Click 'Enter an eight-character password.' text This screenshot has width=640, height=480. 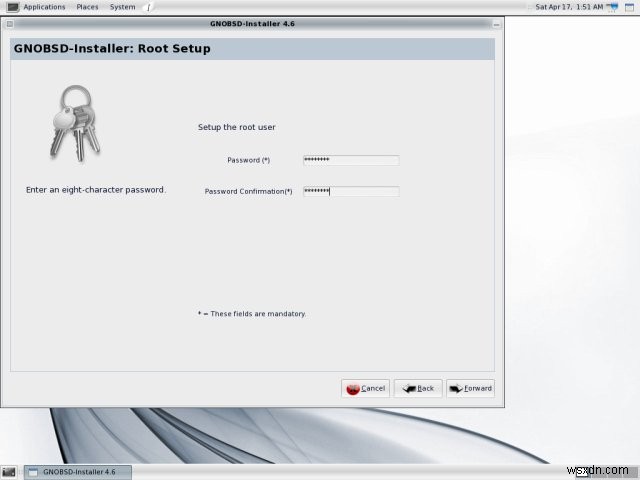tap(96, 190)
